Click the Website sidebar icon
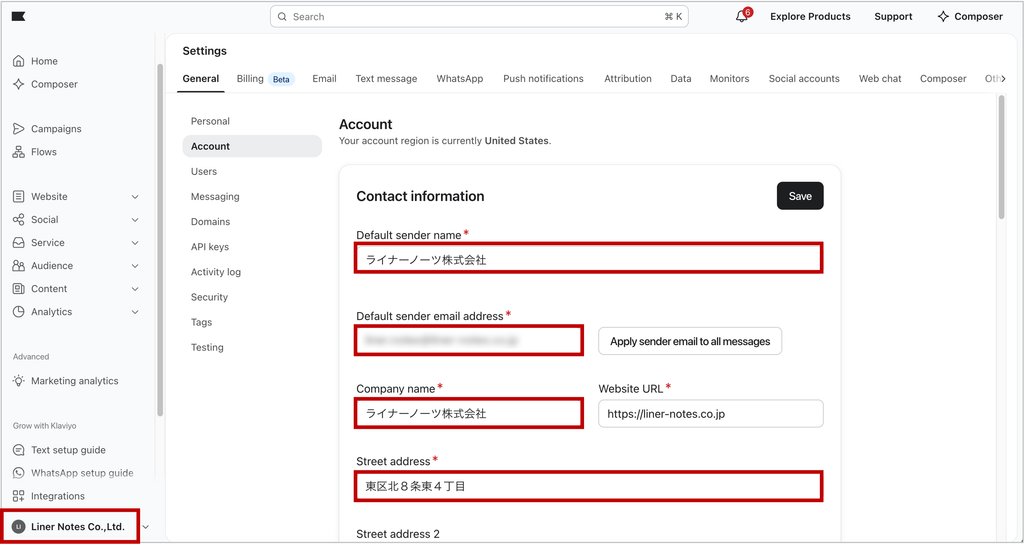Image resolution: width=1024 pixels, height=544 pixels. (x=19, y=197)
